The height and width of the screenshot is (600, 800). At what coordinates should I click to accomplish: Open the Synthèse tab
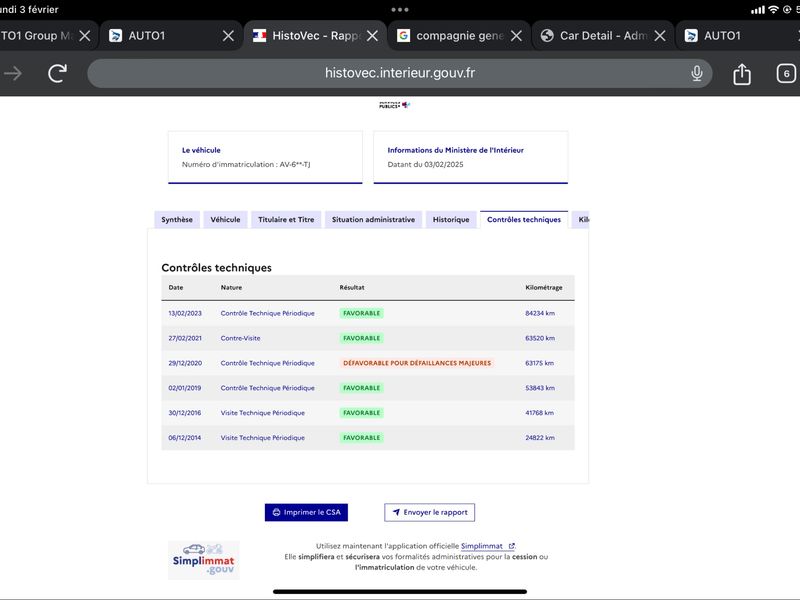pos(177,219)
